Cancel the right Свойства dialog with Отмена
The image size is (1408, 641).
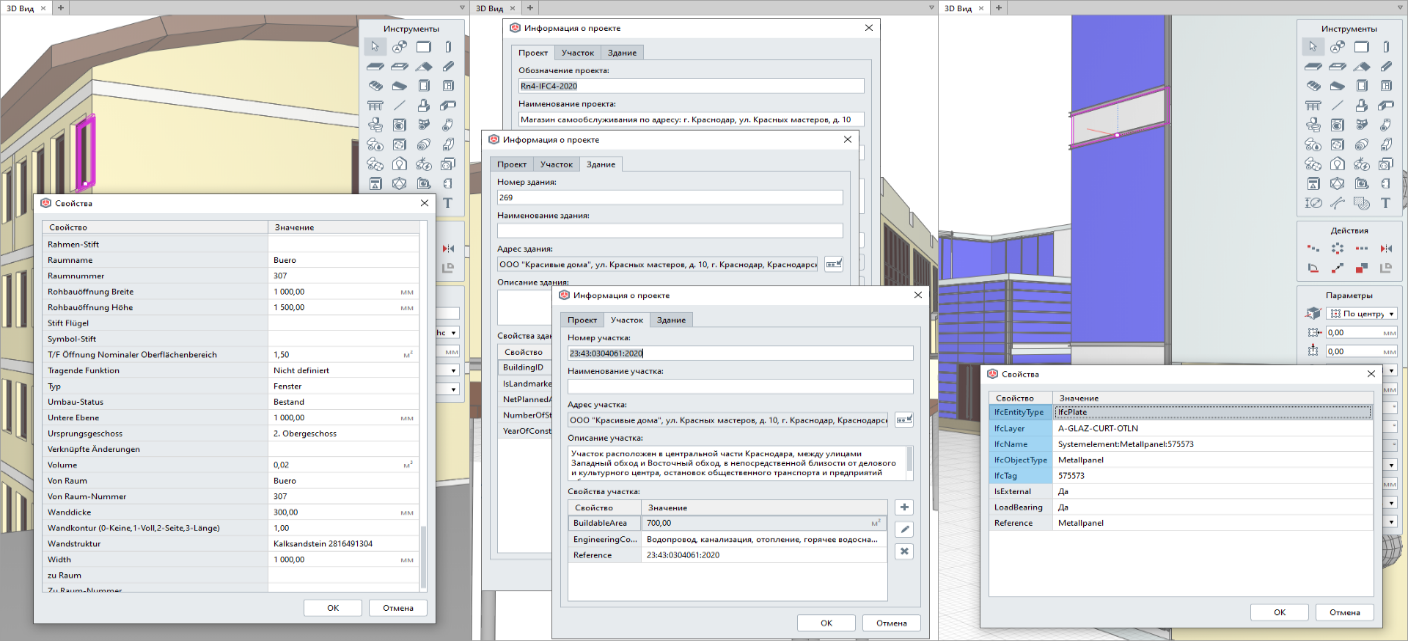(1344, 612)
